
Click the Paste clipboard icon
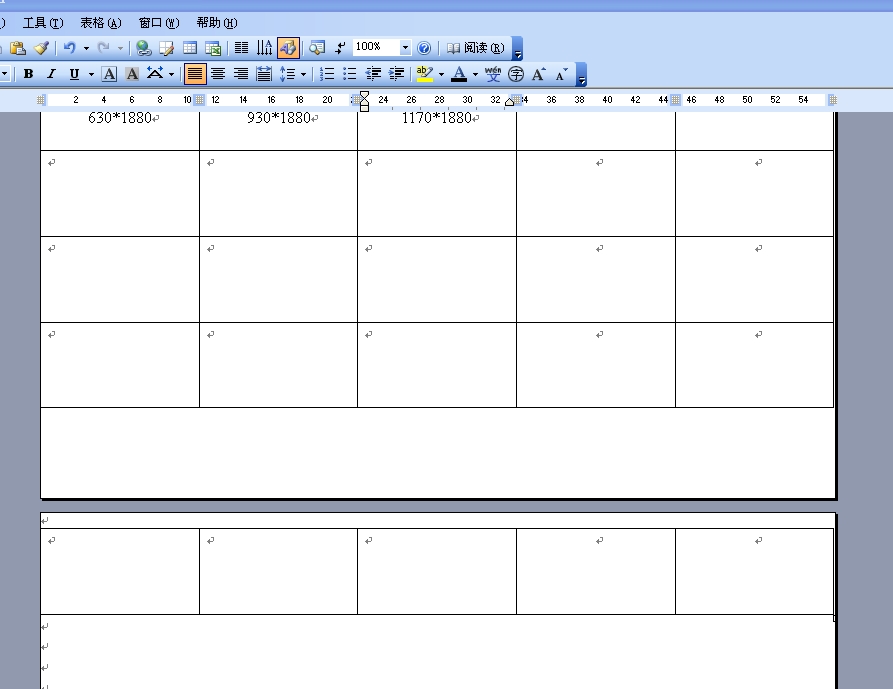18,48
